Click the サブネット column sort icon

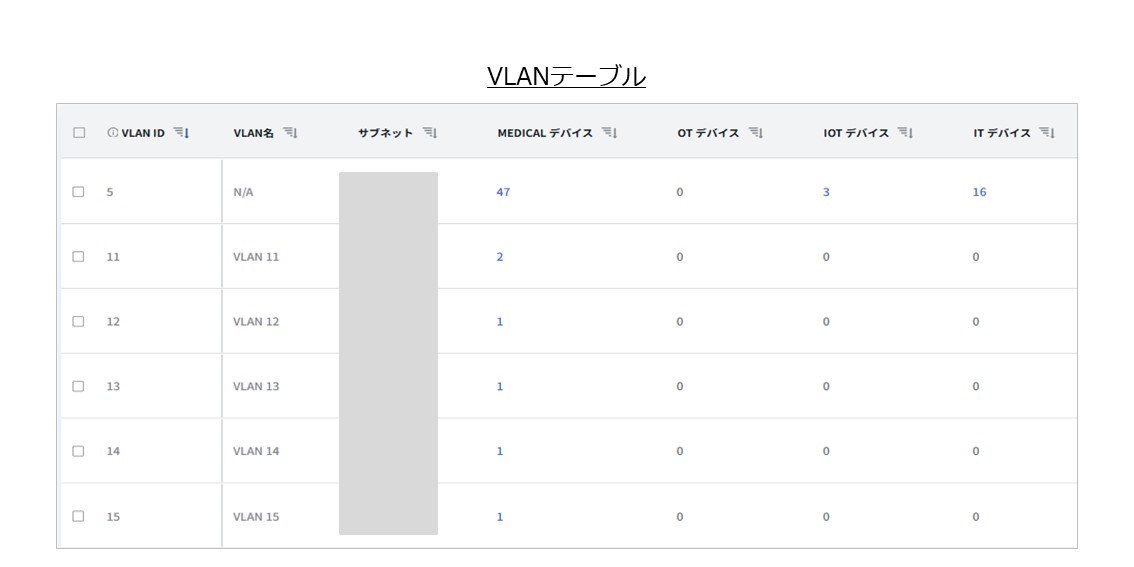pos(430,133)
